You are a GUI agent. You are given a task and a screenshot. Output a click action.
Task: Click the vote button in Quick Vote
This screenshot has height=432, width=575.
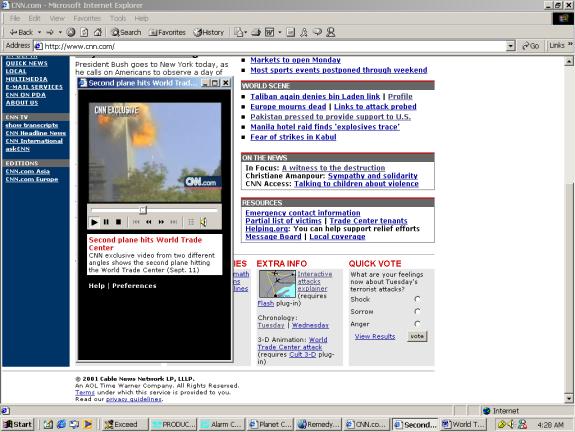coord(417,336)
